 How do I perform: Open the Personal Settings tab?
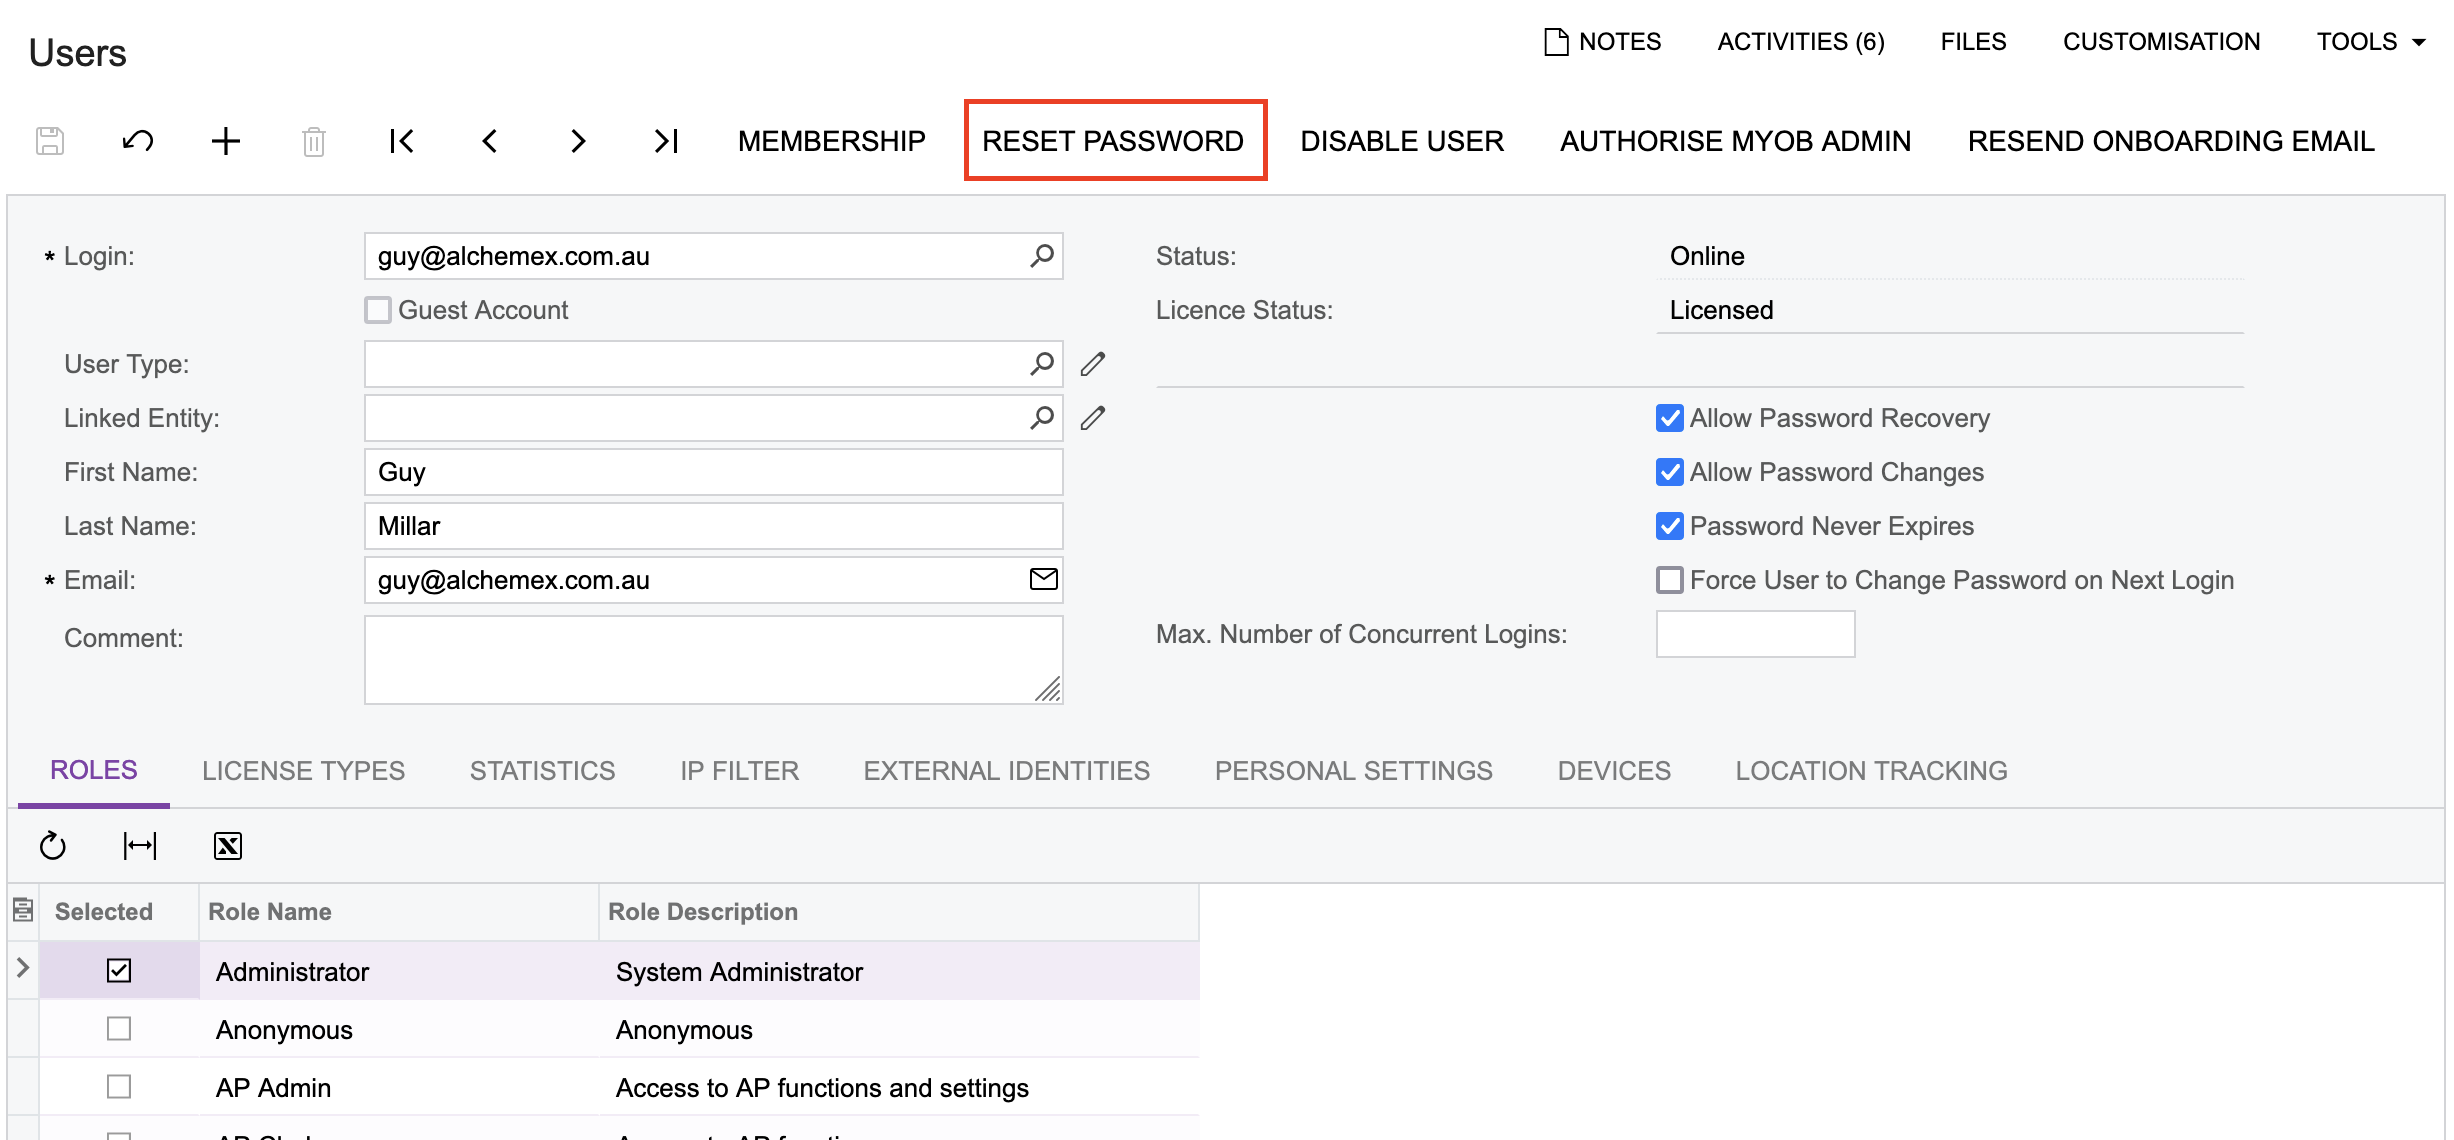(x=1353, y=770)
